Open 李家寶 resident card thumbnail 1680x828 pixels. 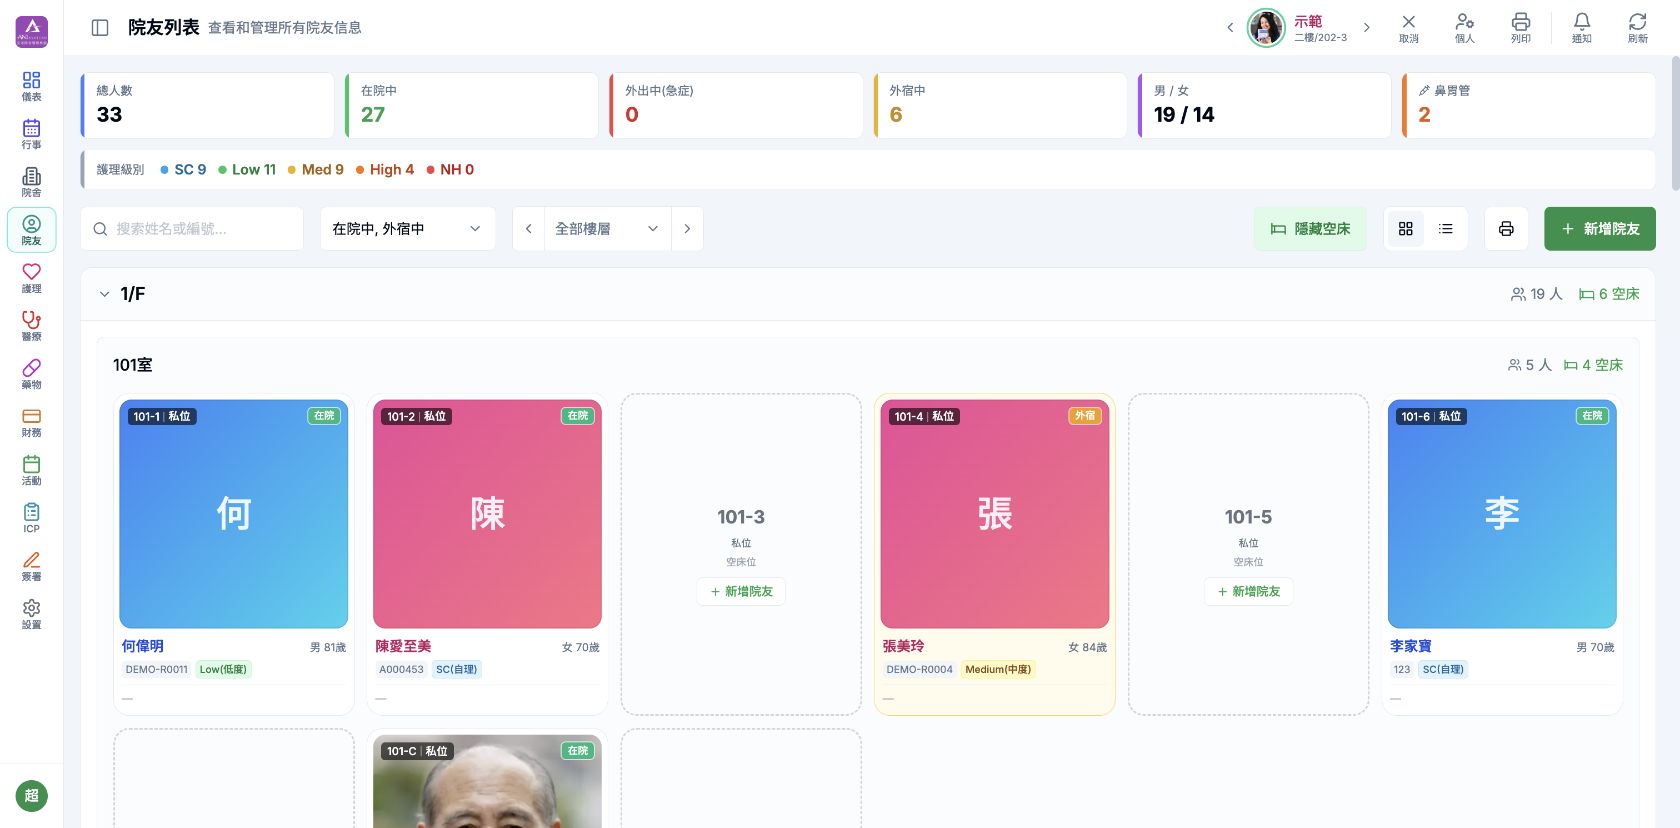1502,514
